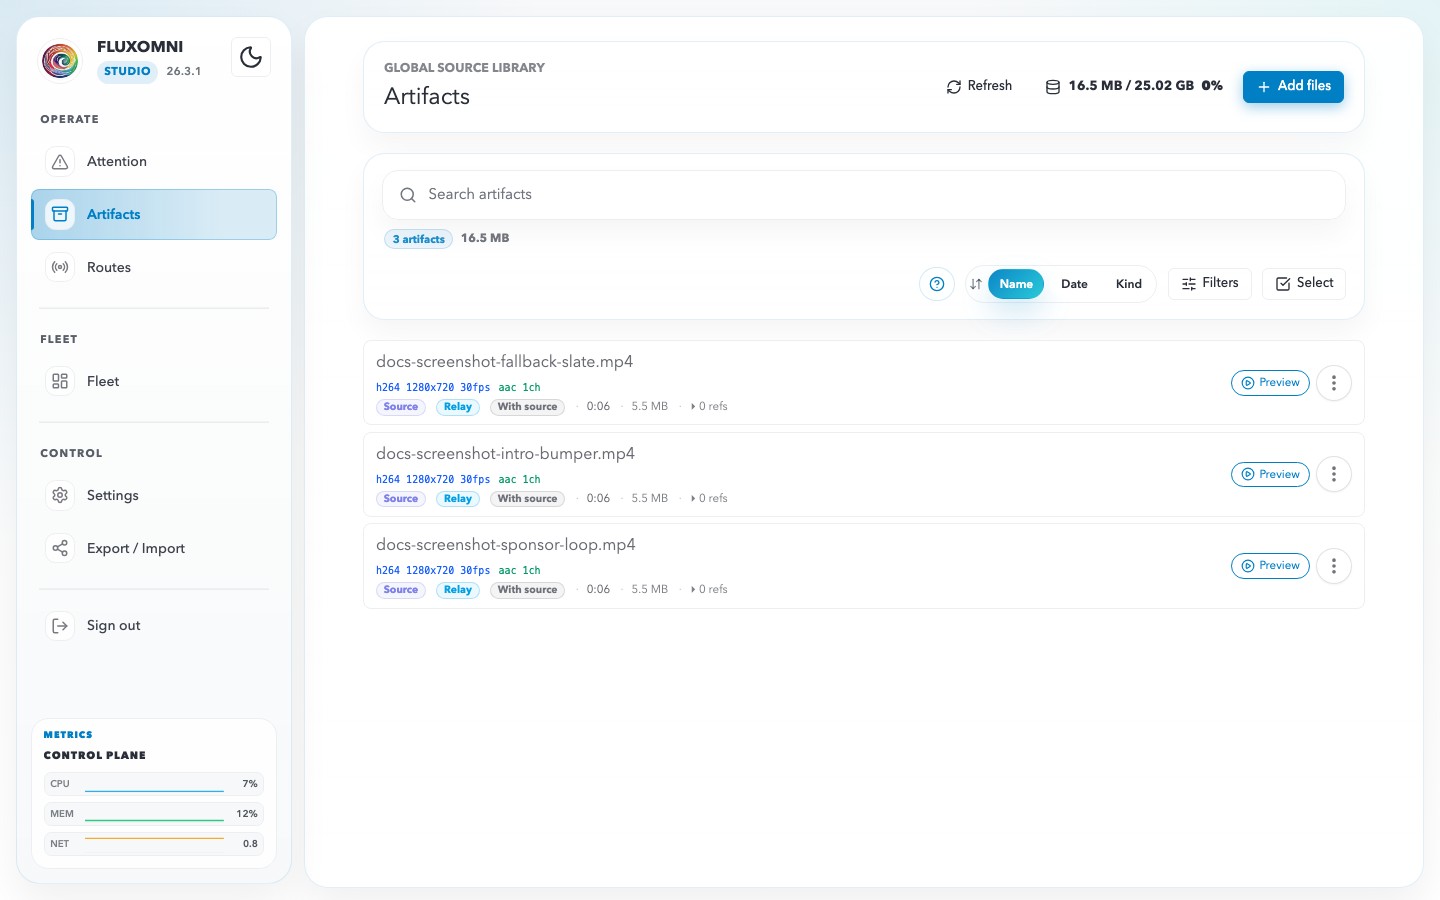Click the With source tag on docs-screenshot-sponsor-loop.mp4

(527, 590)
